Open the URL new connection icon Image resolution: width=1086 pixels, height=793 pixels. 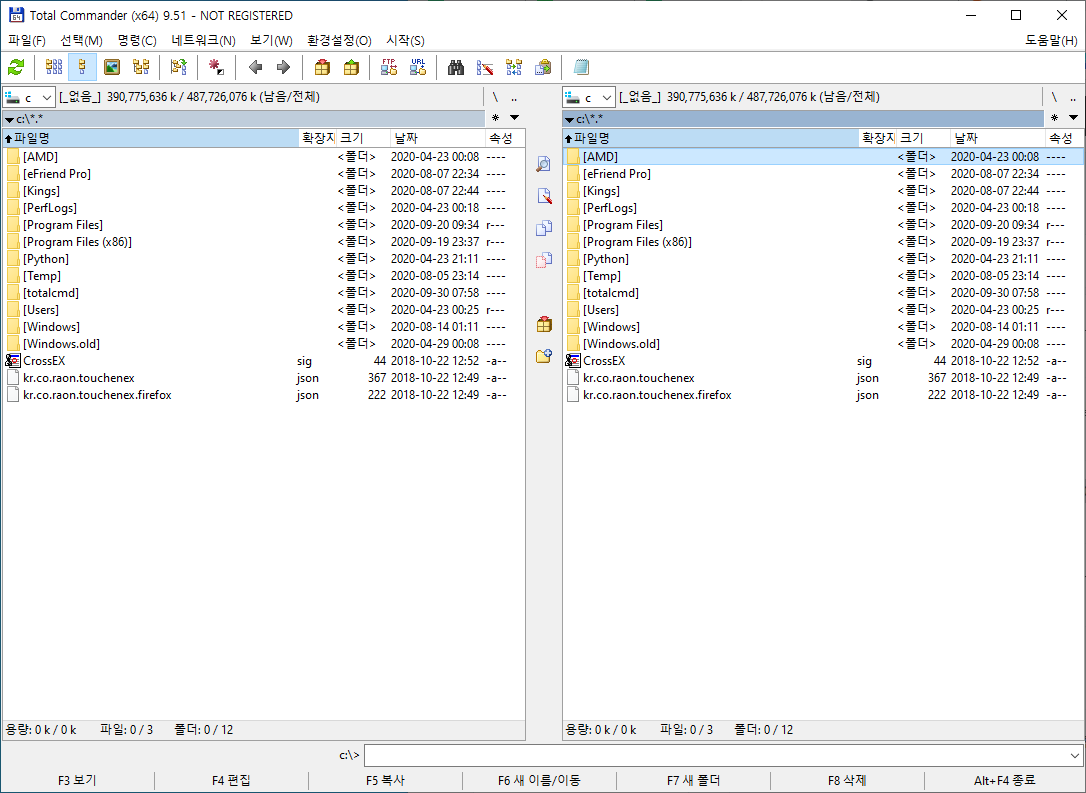click(x=418, y=67)
